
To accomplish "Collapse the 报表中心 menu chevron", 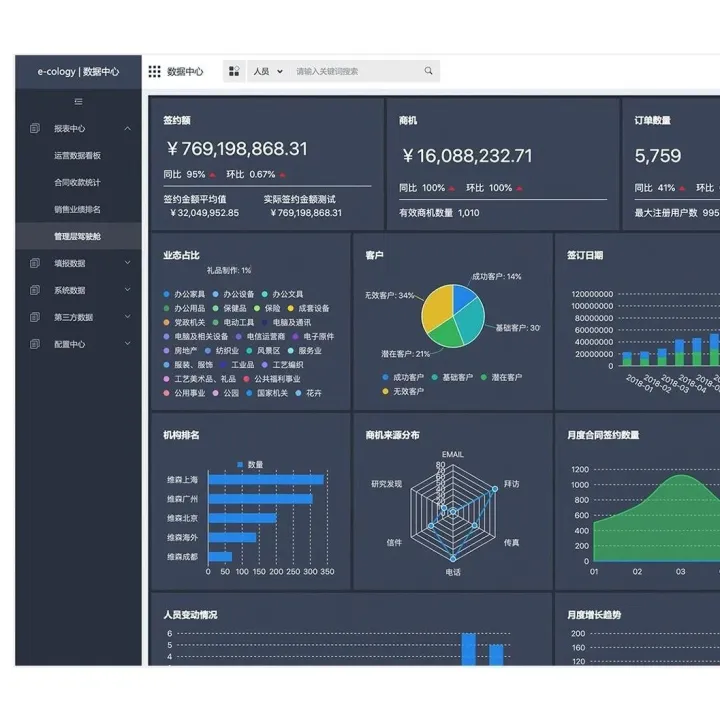I will (x=127, y=129).
